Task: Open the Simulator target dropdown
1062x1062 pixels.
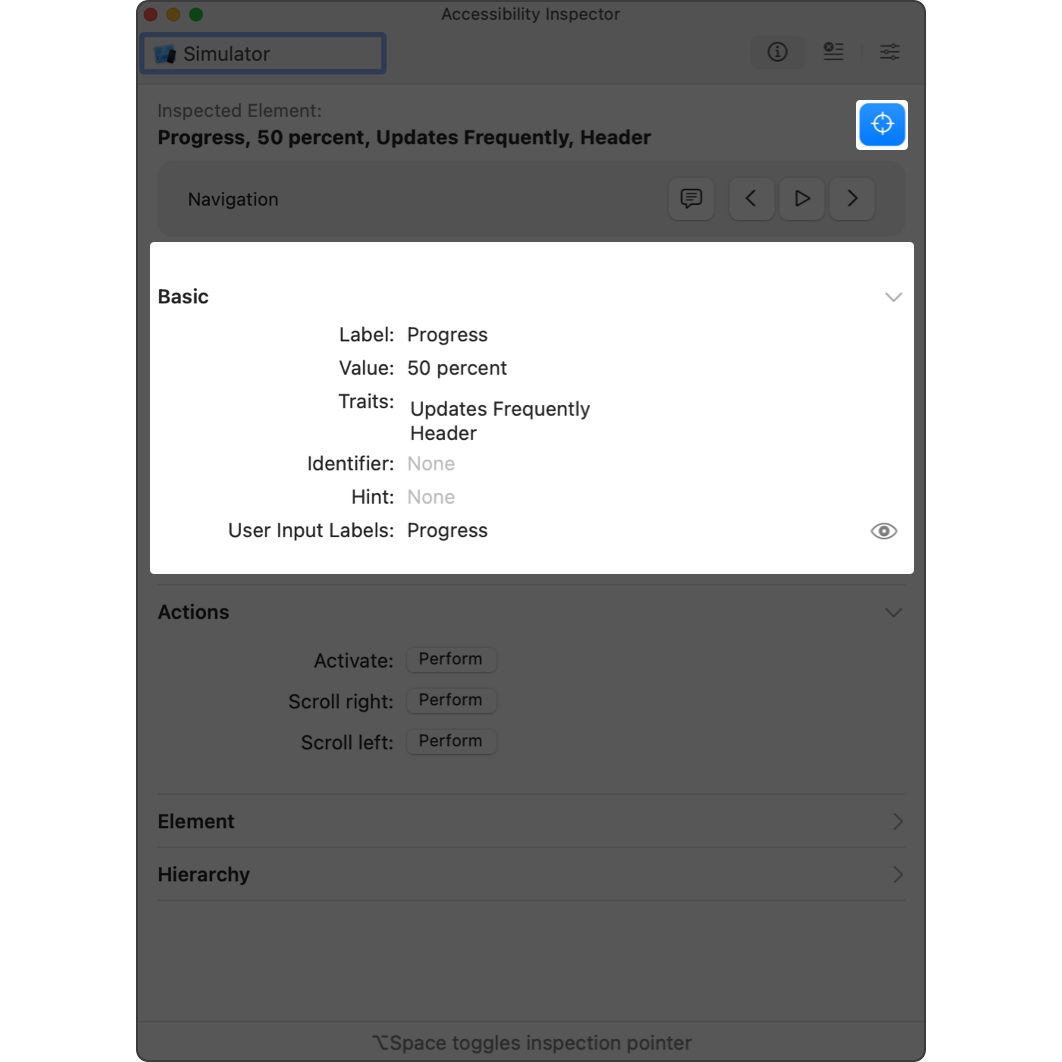Action: (x=263, y=54)
